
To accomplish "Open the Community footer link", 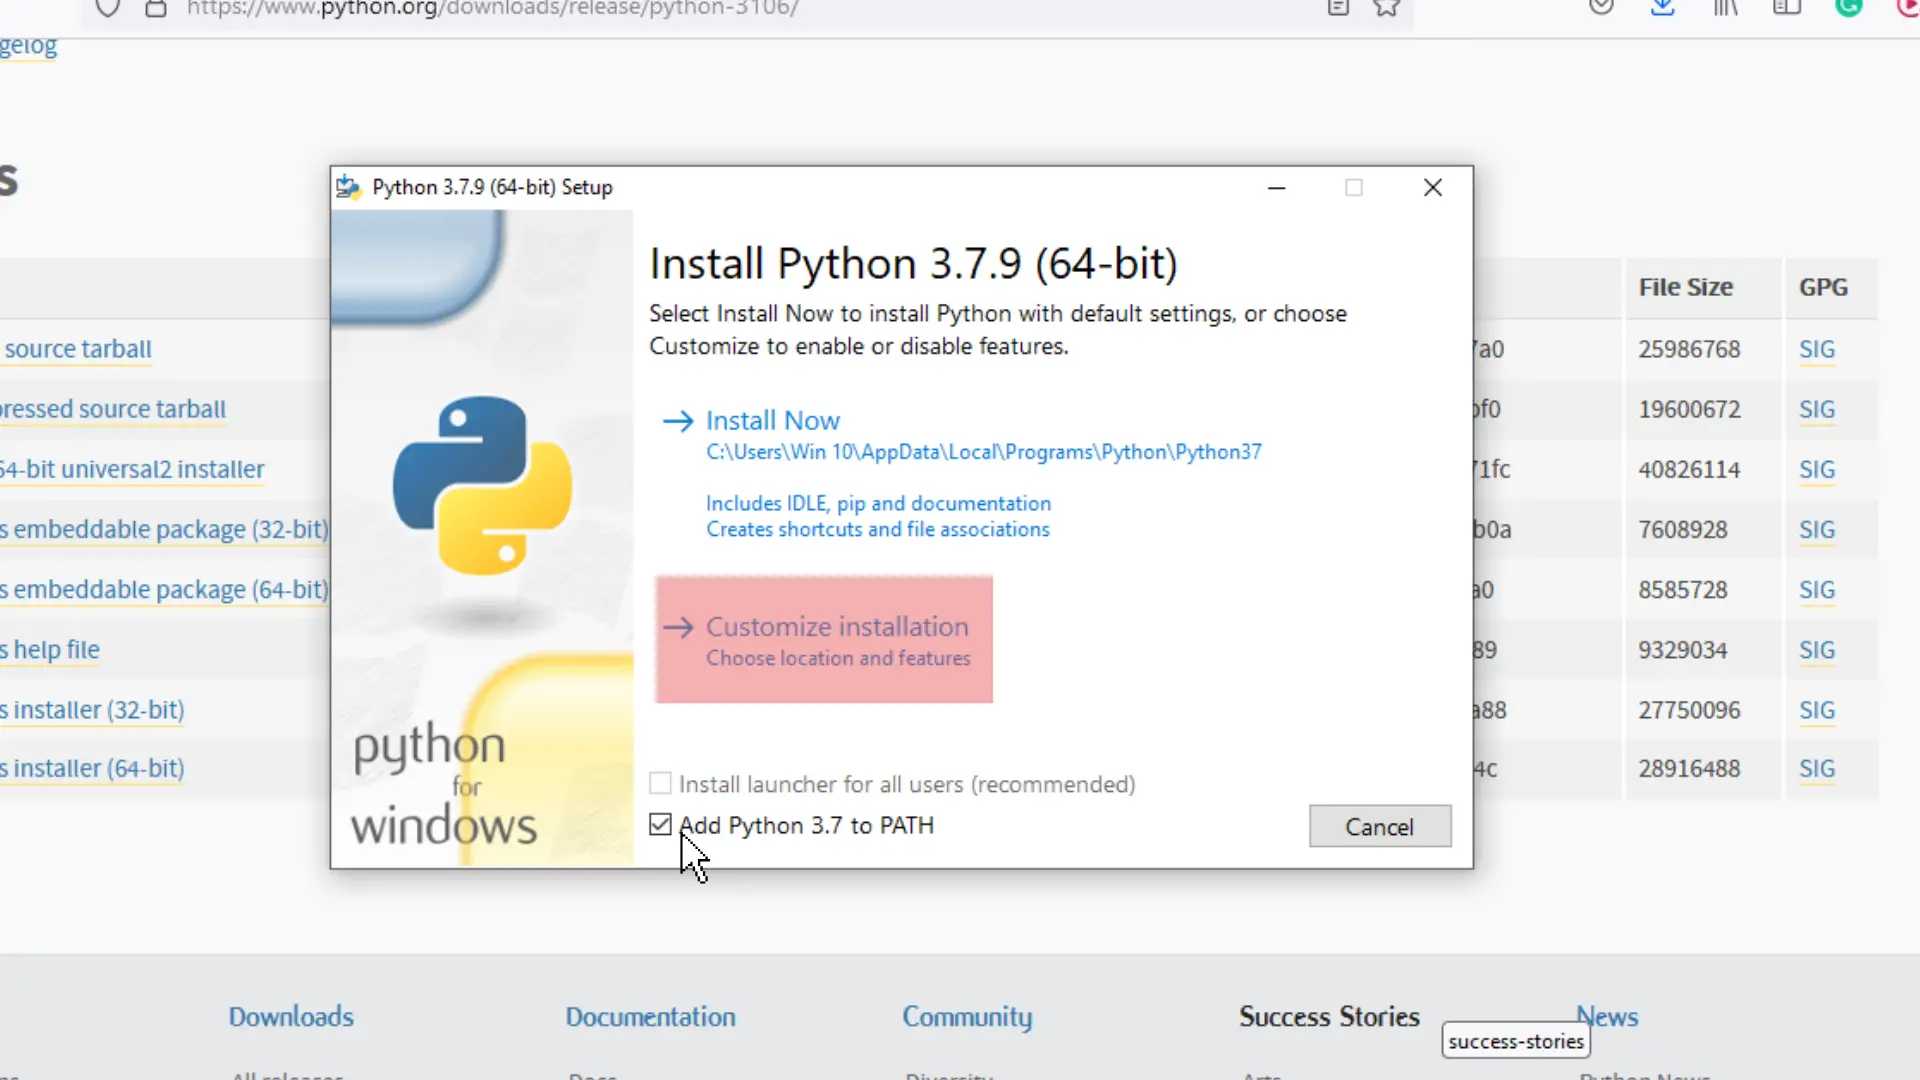I will point(968,1017).
